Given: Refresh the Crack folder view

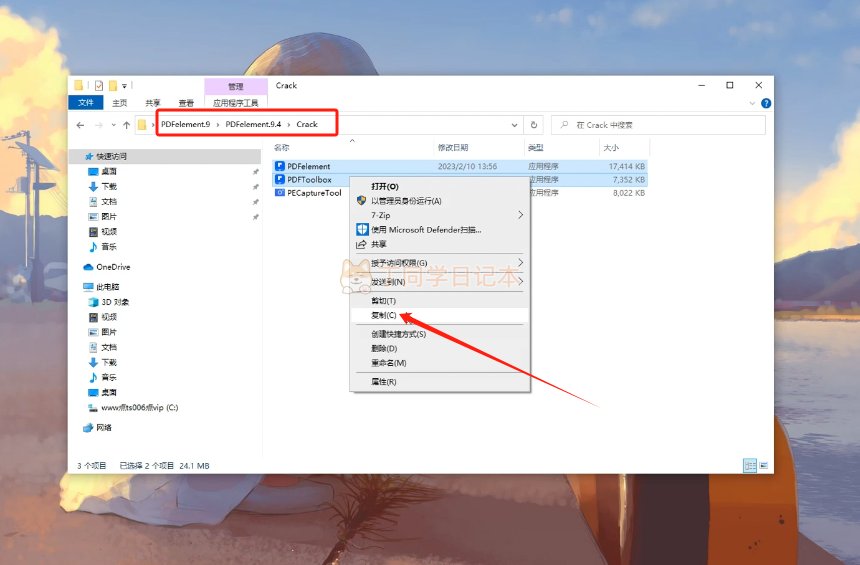Looking at the screenshot, I should click(x=534, y=125).
